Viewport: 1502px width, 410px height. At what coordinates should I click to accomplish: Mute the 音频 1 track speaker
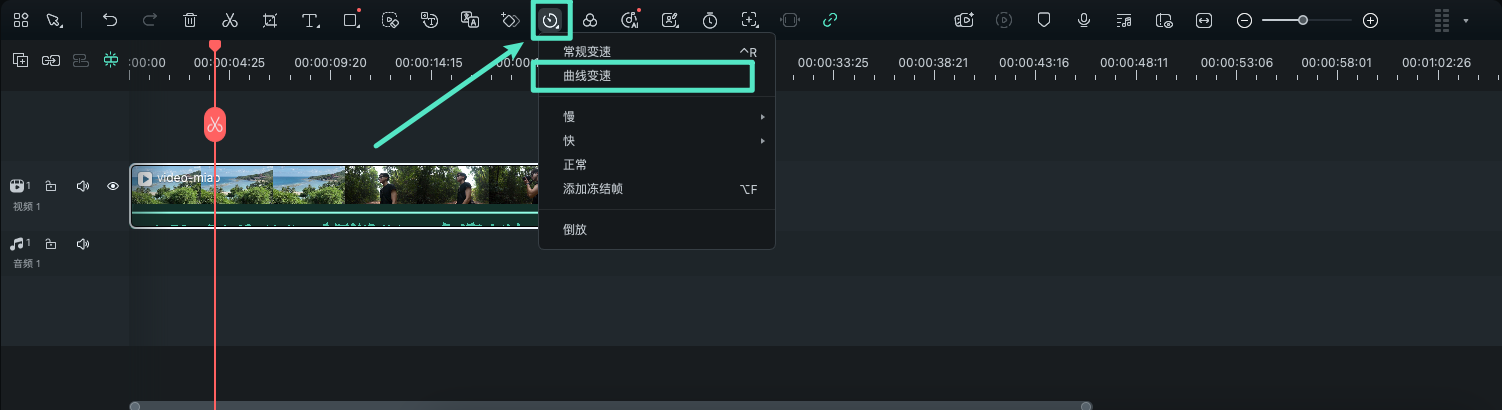[83, 244]
